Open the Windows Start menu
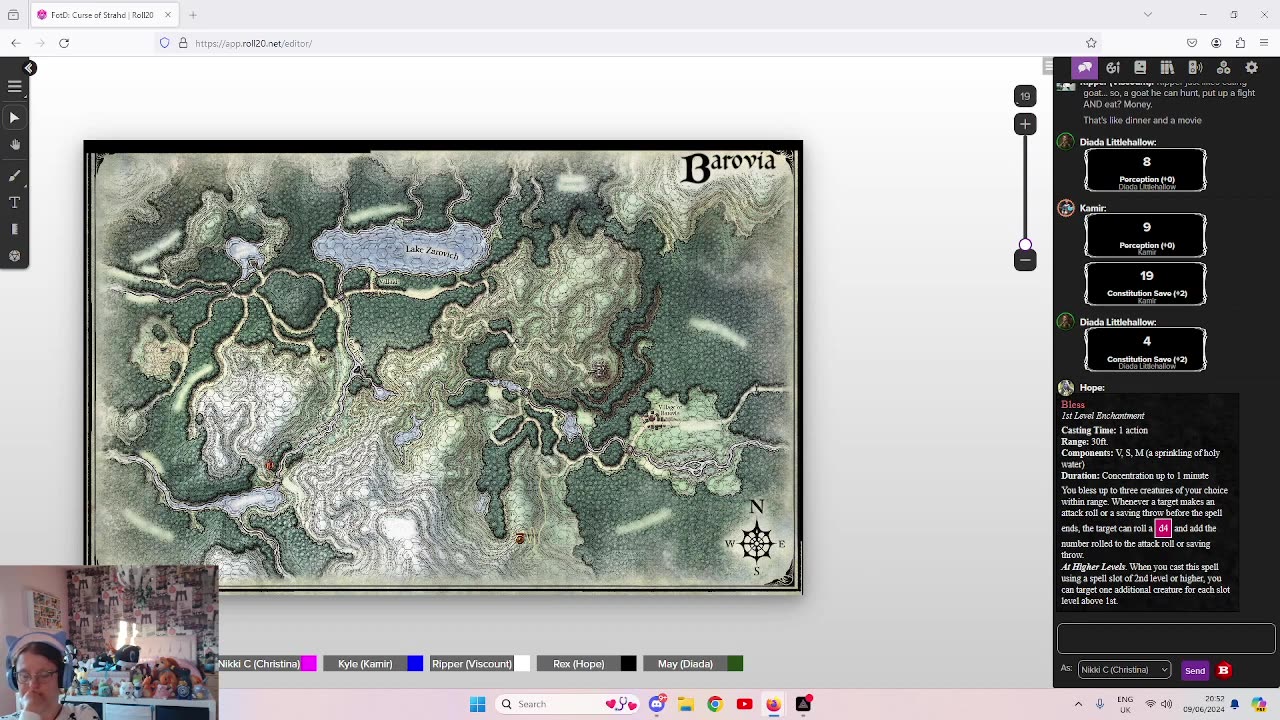 coord(477,704)
